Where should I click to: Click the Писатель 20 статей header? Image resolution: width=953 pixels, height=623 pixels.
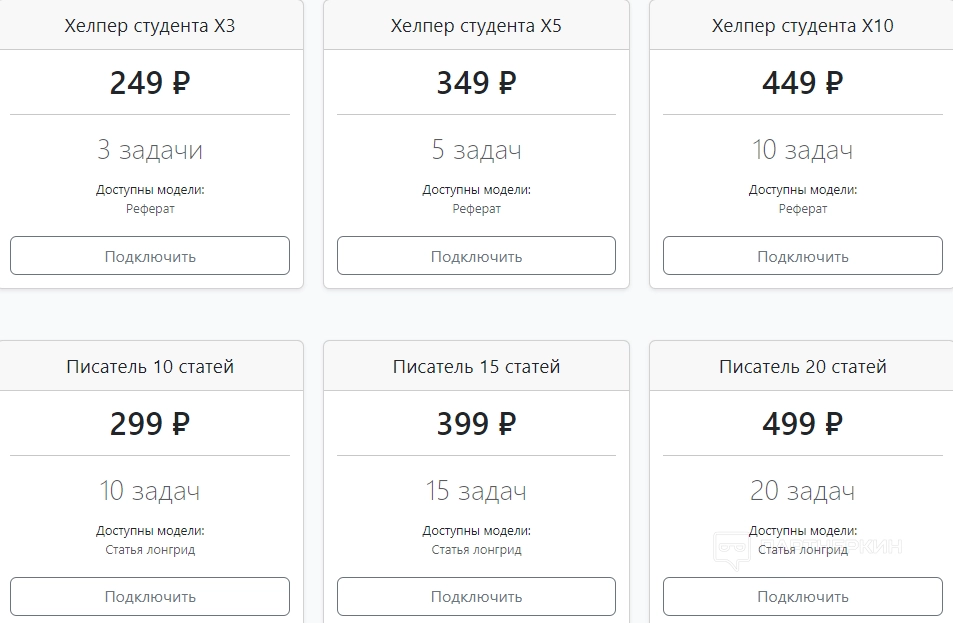(x=802, y=367)
